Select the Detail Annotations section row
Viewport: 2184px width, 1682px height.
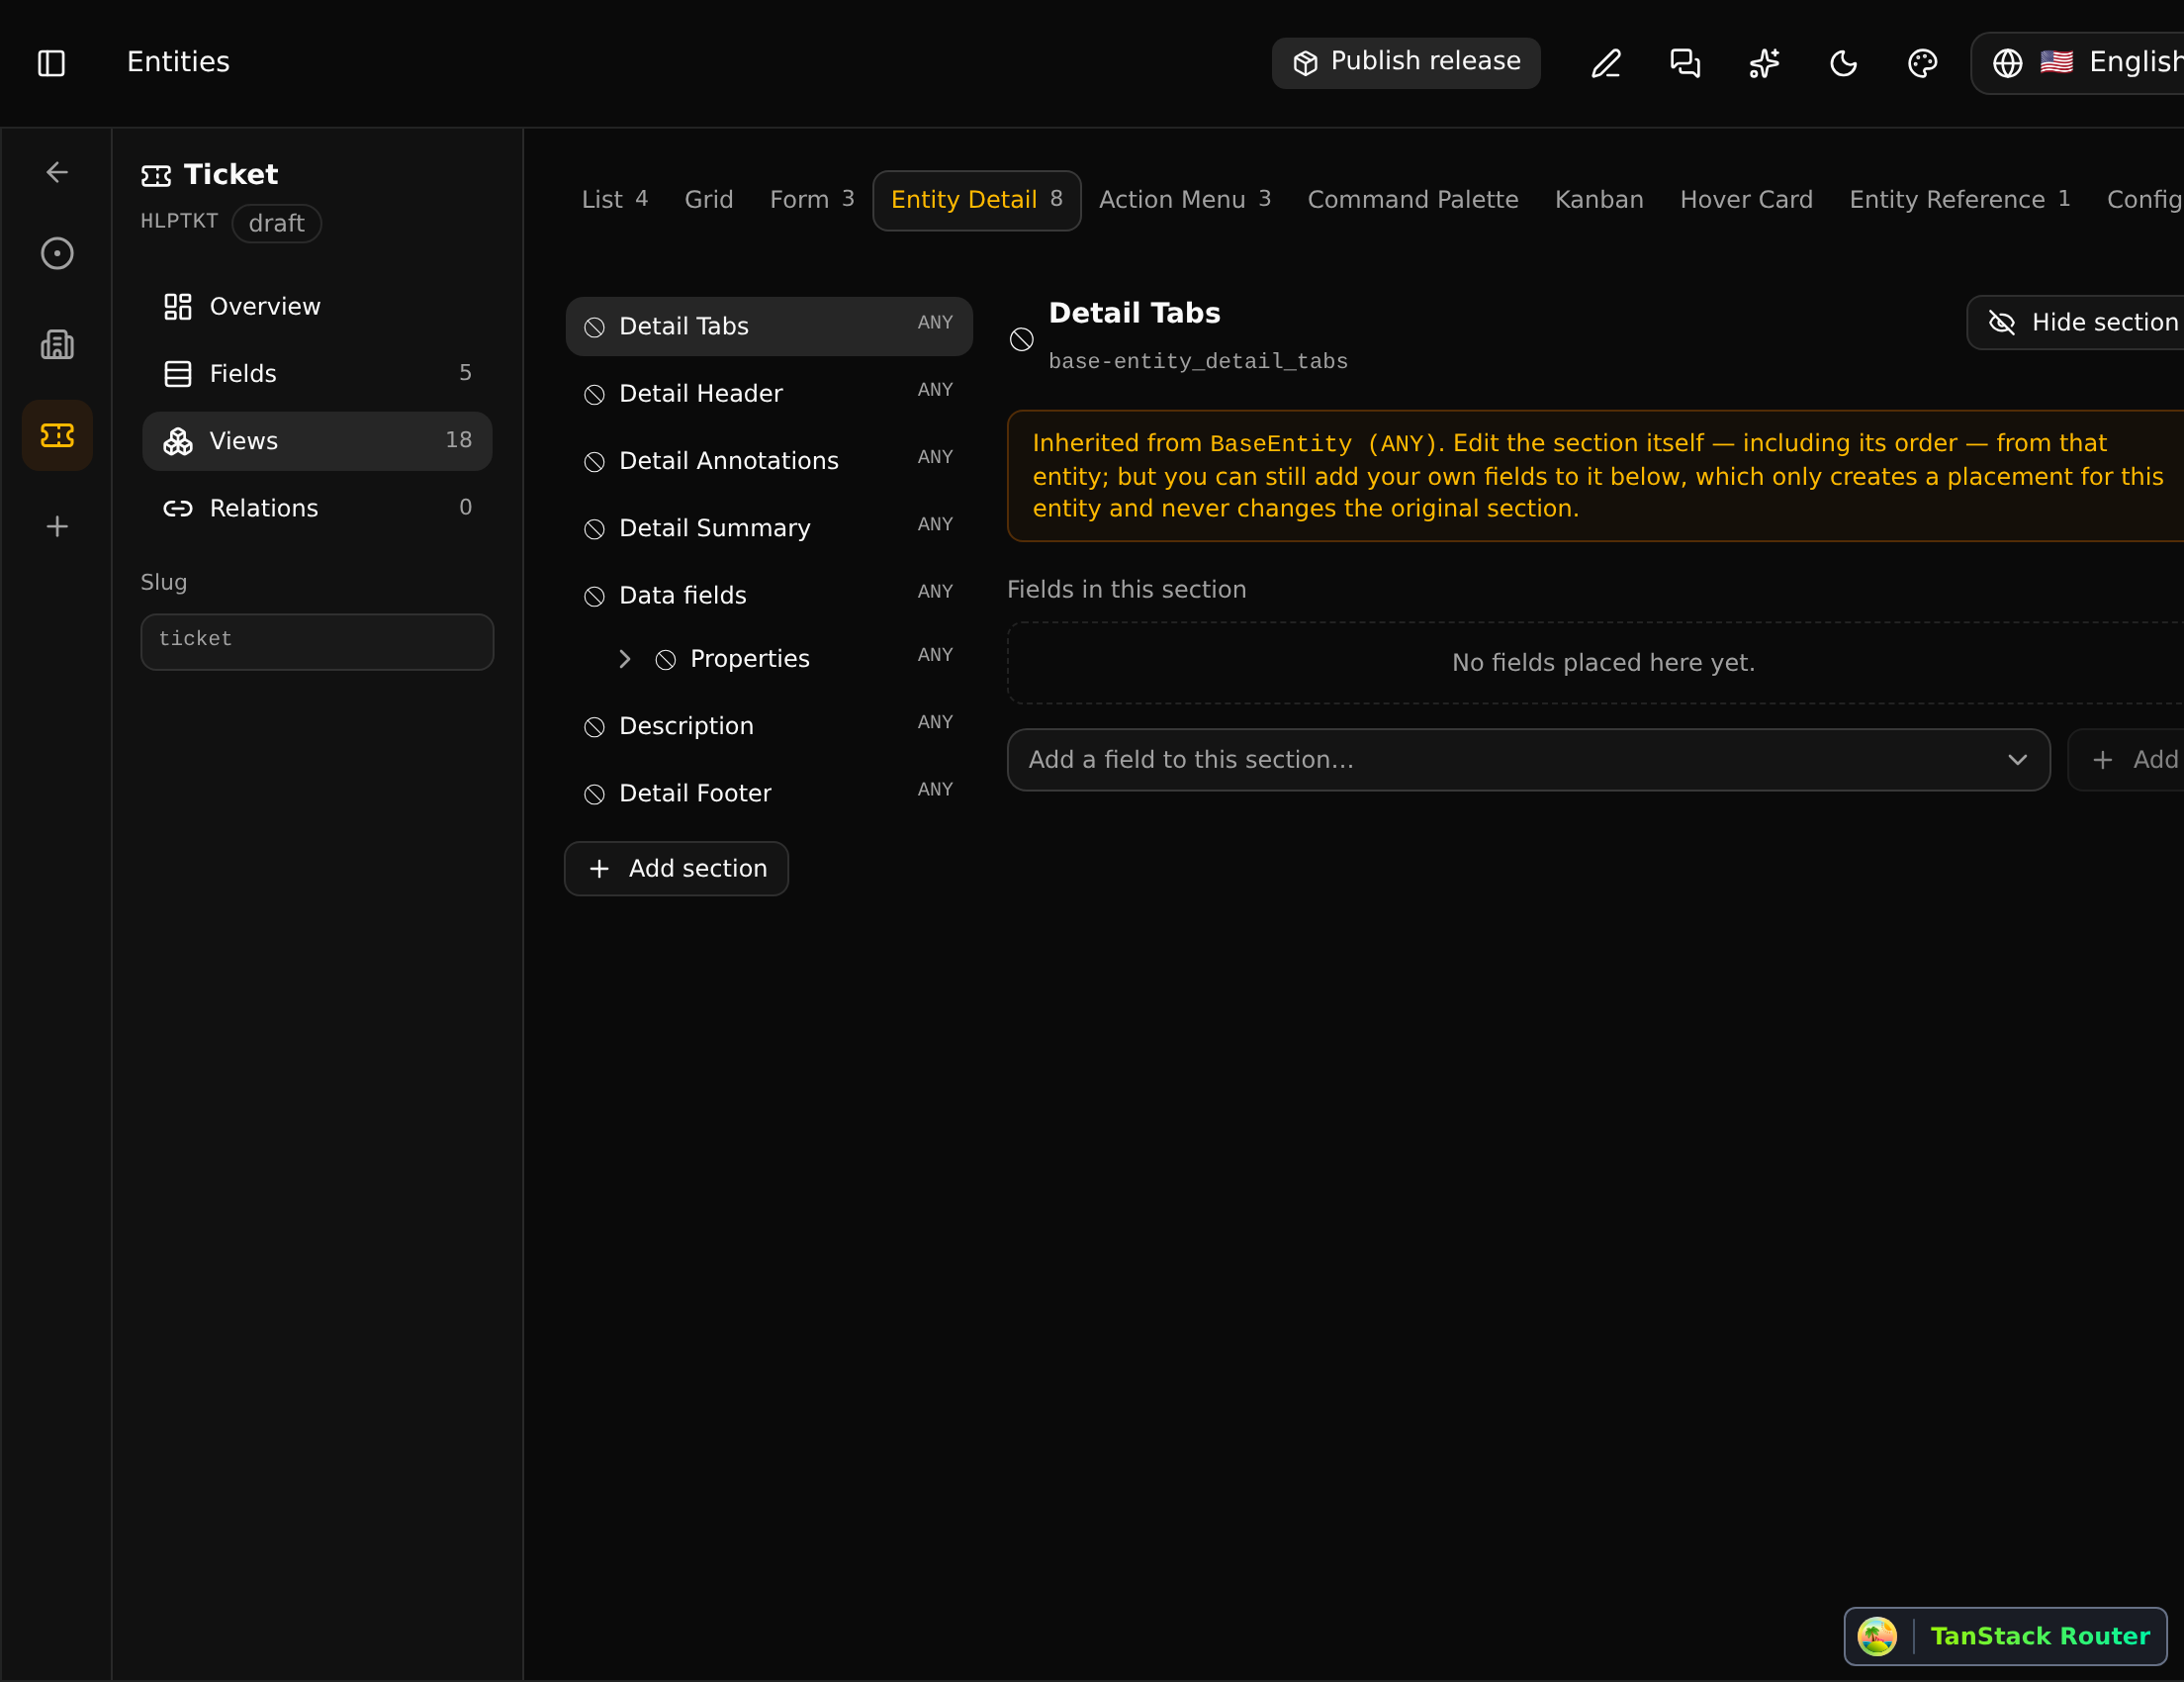click(769, 460)
